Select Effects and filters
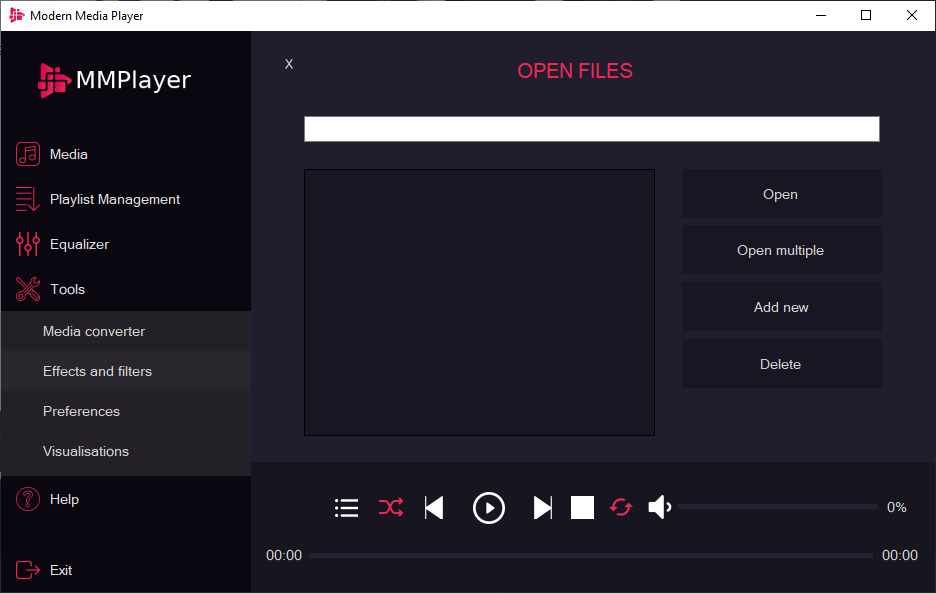936x593 pixels. pos(125,371)
